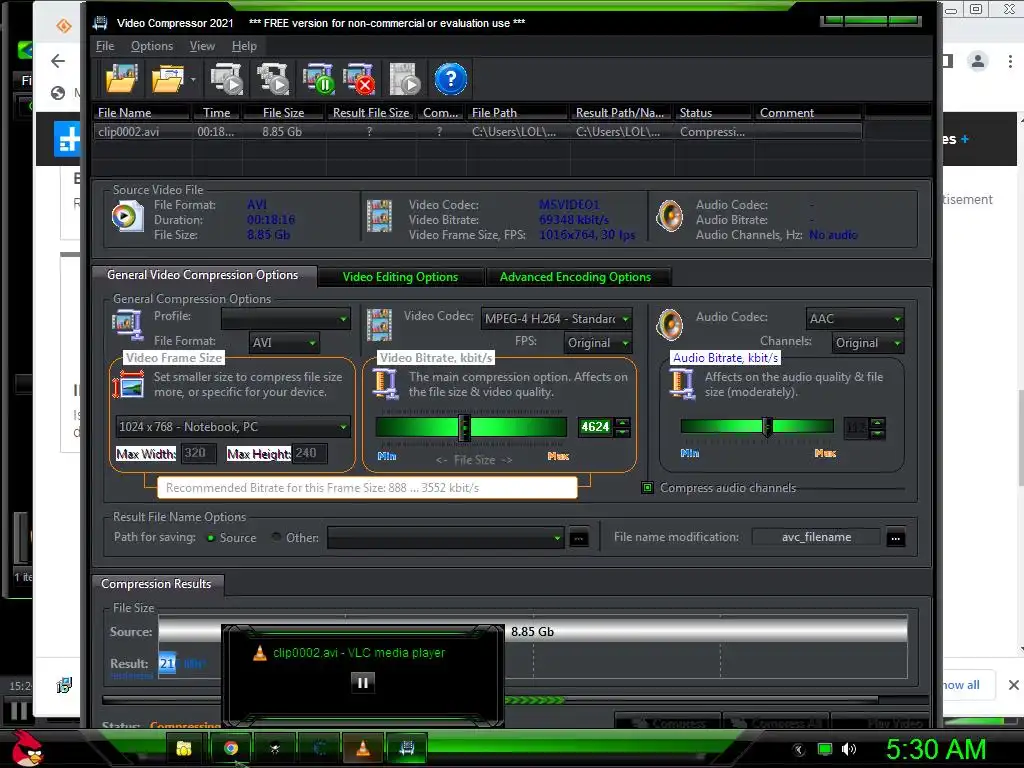The width and height of the screenshot is (1024, 768).
Task: Select General Video Compression Options tab
Action: pyautogui.click(x=202, y=275)
